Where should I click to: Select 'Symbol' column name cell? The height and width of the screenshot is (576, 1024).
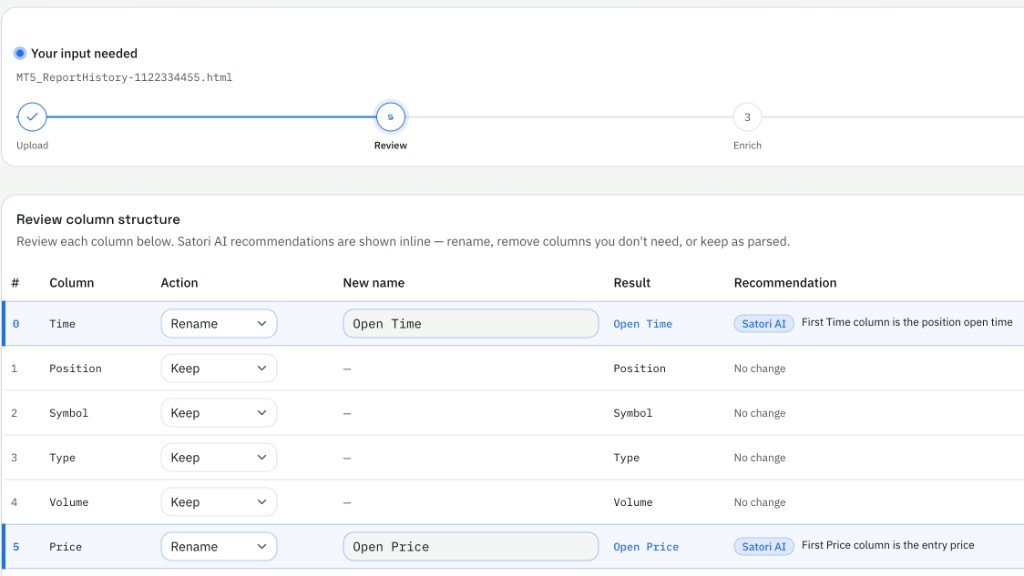click(69, 413)
